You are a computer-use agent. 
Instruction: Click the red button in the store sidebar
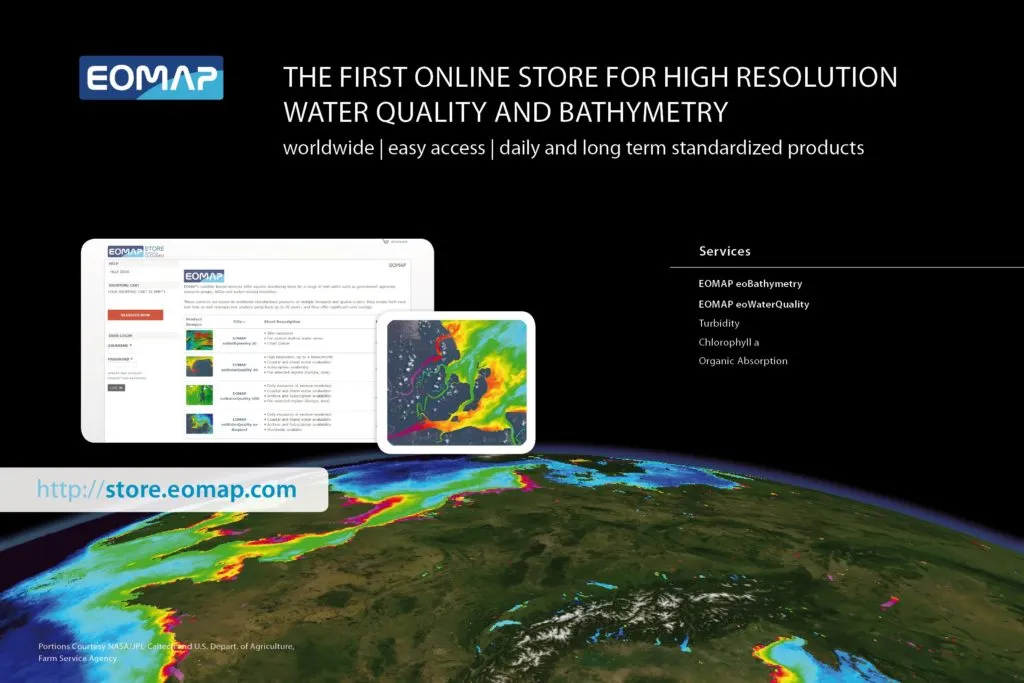click(x=135, y=315)
